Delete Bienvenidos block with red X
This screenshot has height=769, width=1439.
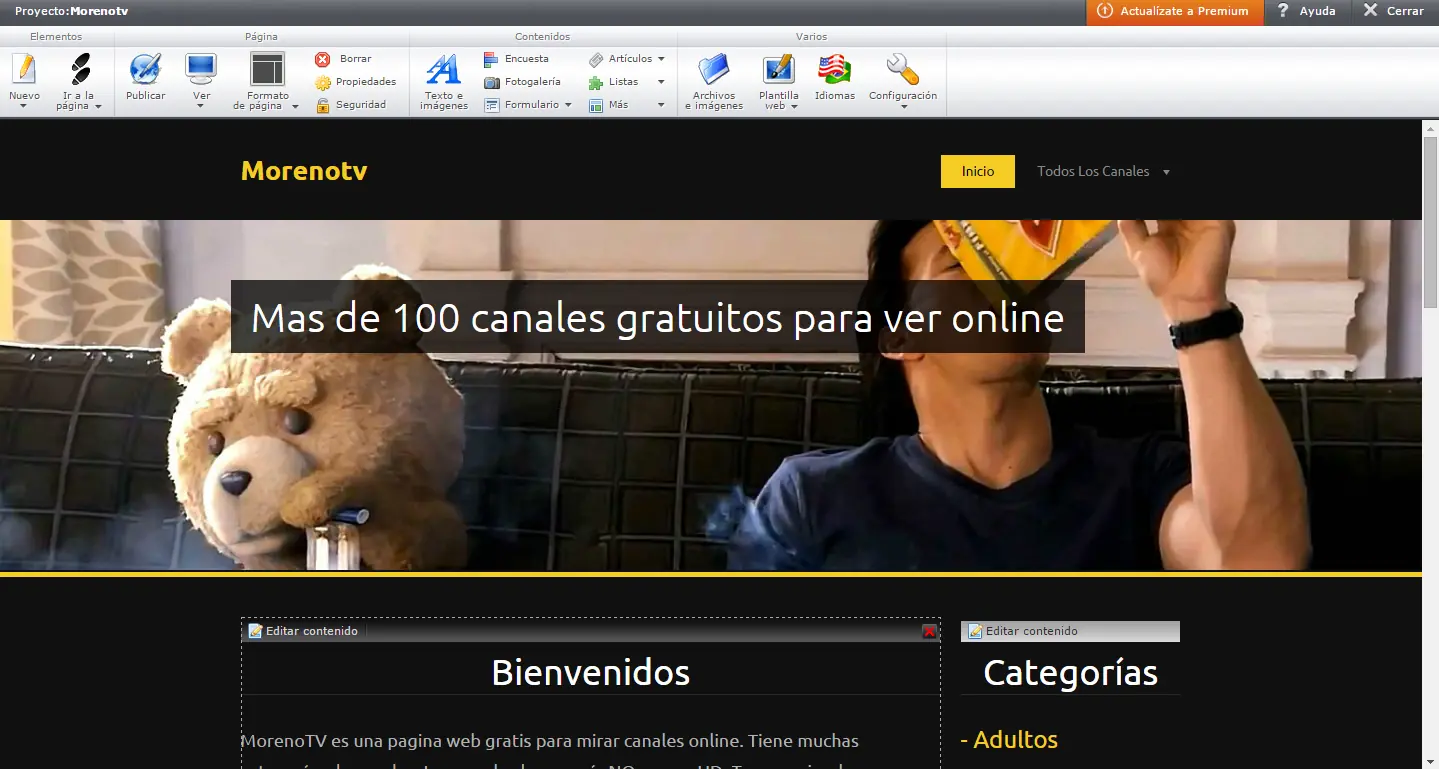(929, 631)
